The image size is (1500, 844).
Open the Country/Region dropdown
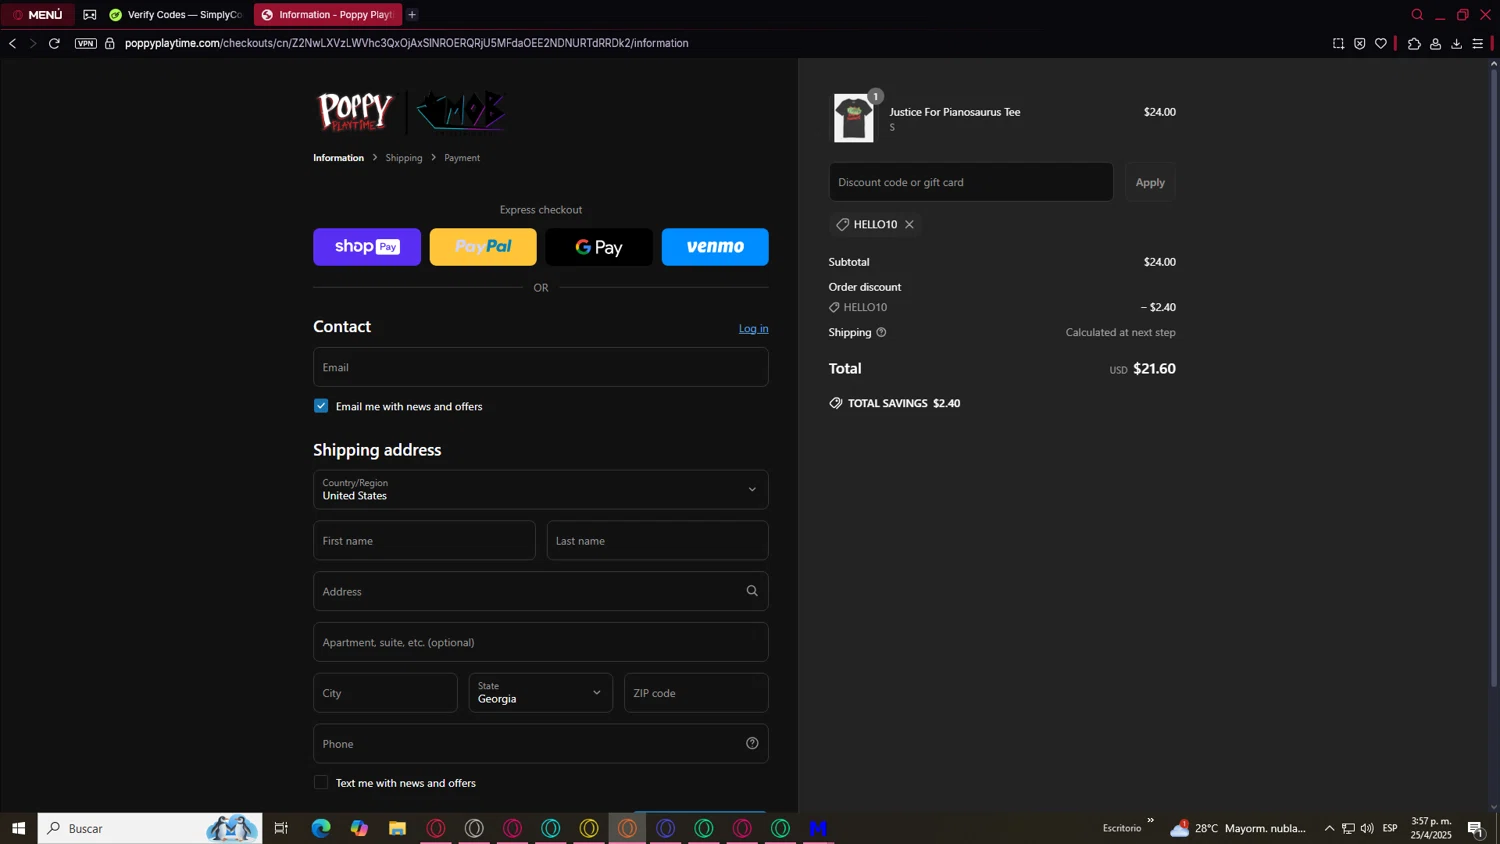541,490
